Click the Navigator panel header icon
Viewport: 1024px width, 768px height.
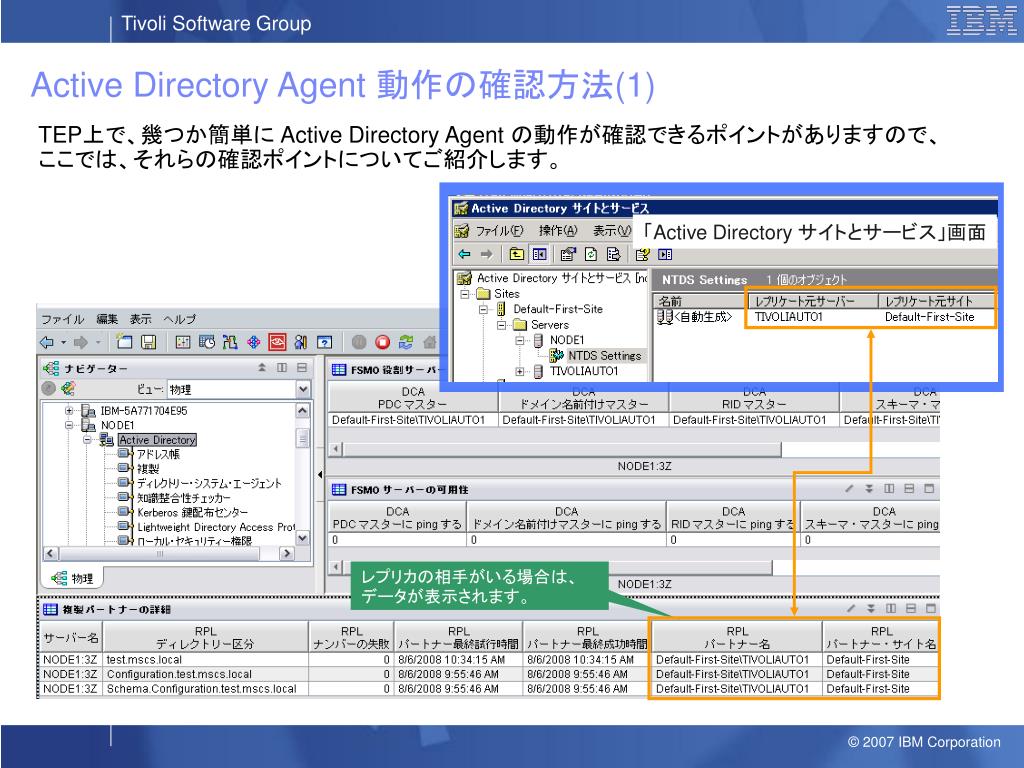coord(50,368)
